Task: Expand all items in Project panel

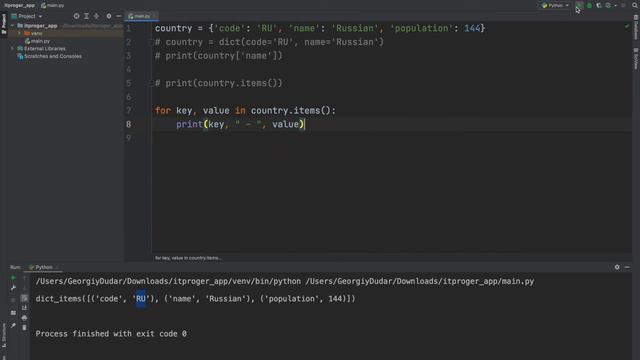Action: tap(86, 16)
